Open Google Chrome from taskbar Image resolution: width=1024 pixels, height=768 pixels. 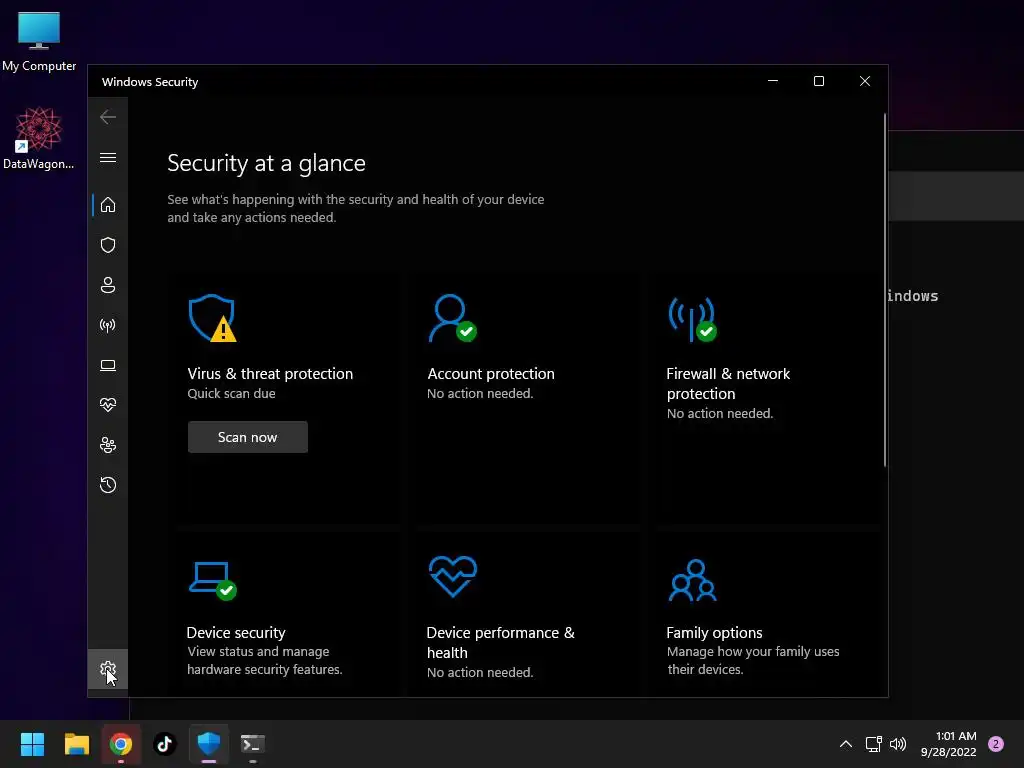click(121, 744)
